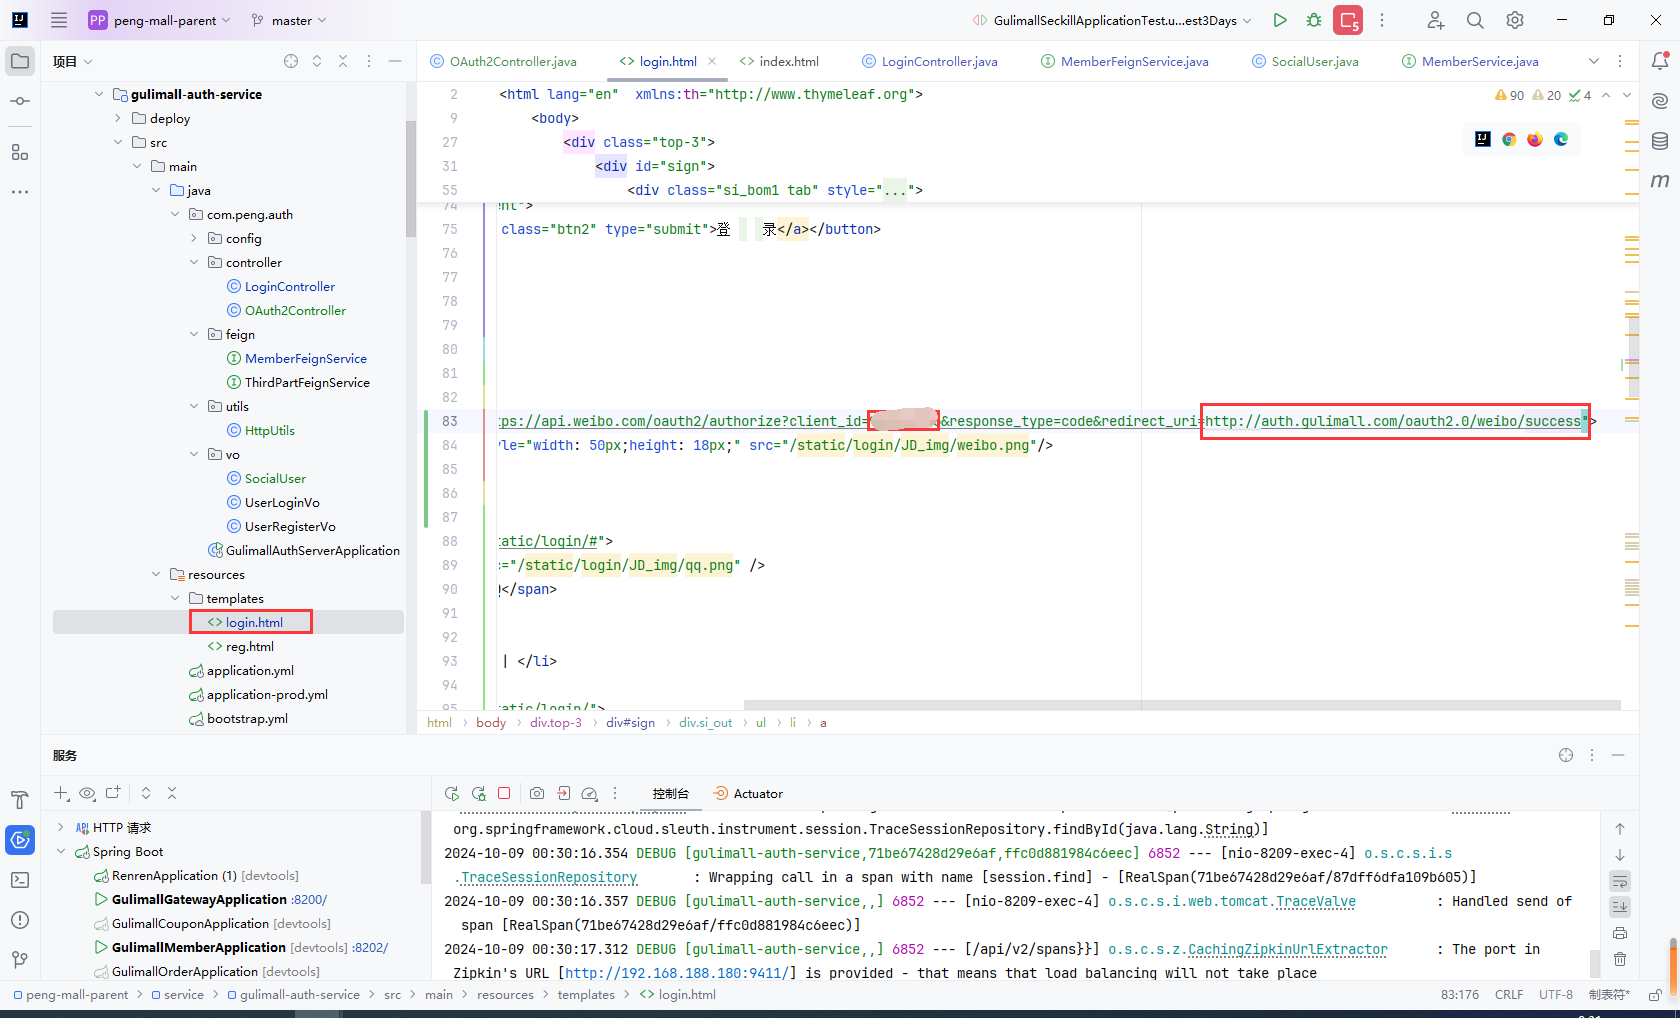
Task: Select the 控制台 console tab
Action: point(670,793)
